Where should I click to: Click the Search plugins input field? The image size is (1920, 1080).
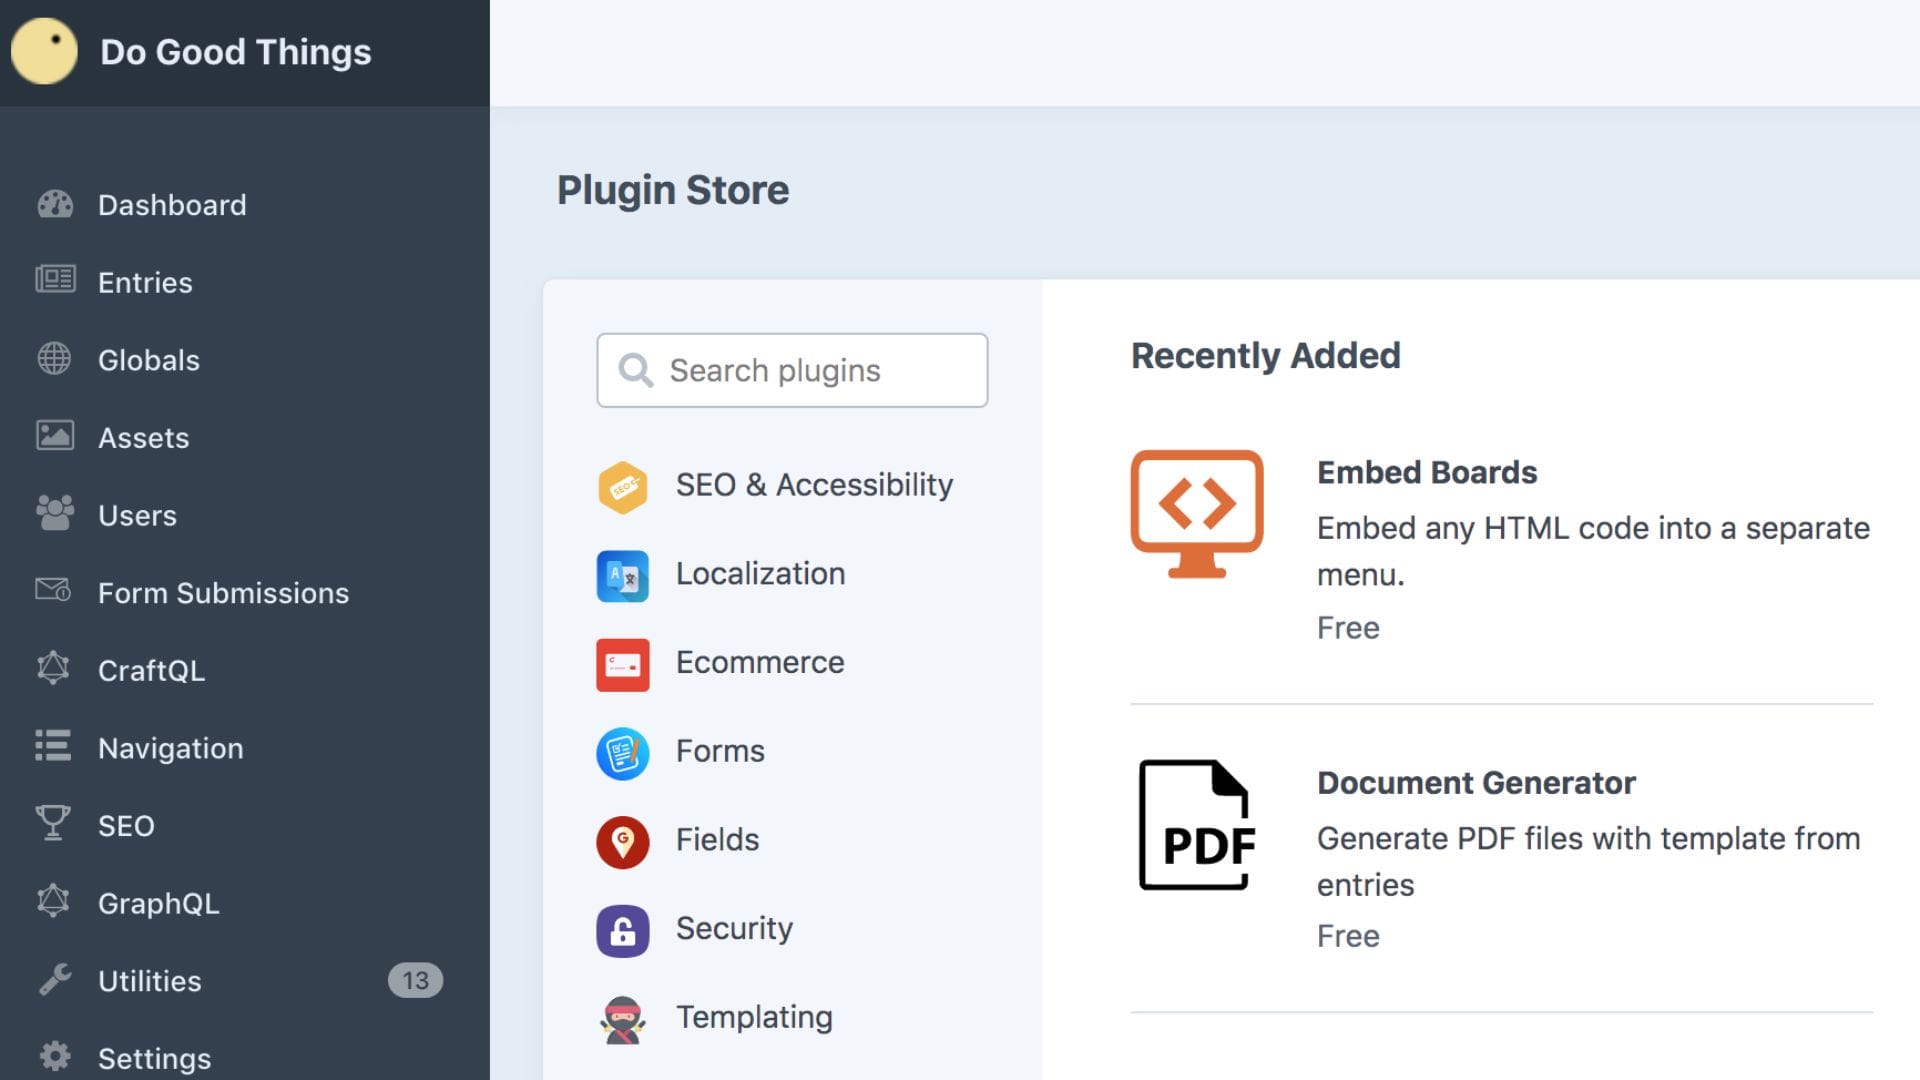pyautogui.click(x=791, y=370)
